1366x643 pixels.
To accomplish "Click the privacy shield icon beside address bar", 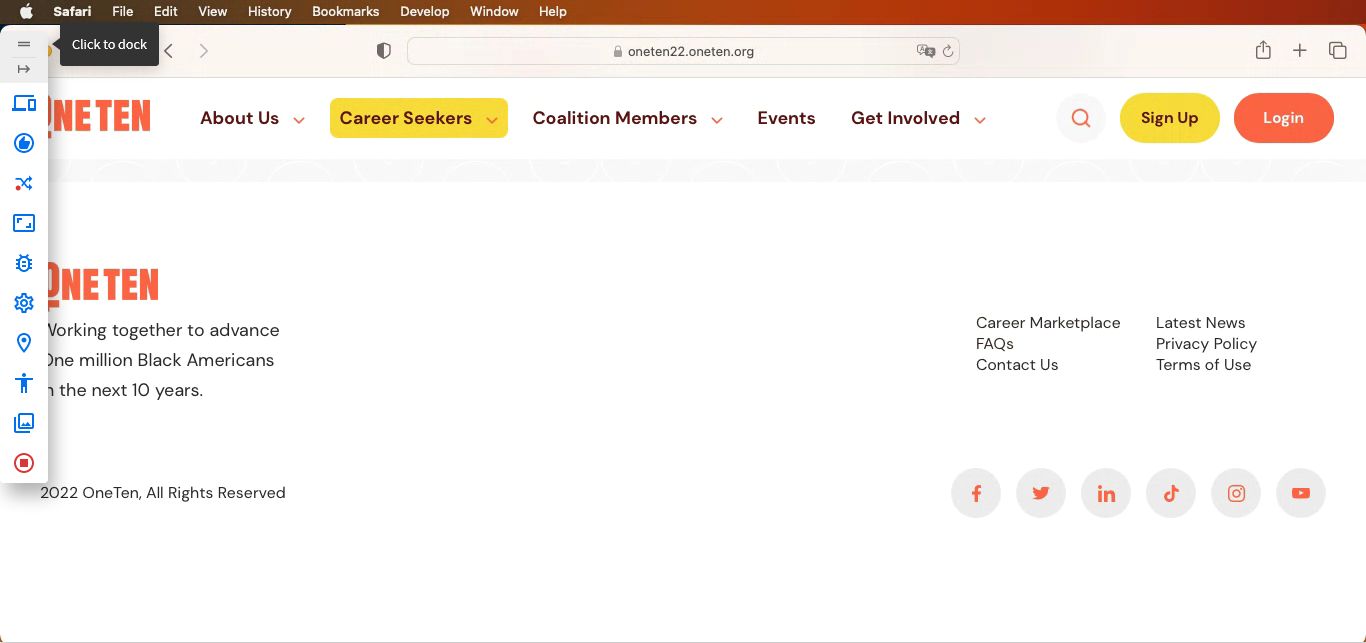I will coord(383,51).
